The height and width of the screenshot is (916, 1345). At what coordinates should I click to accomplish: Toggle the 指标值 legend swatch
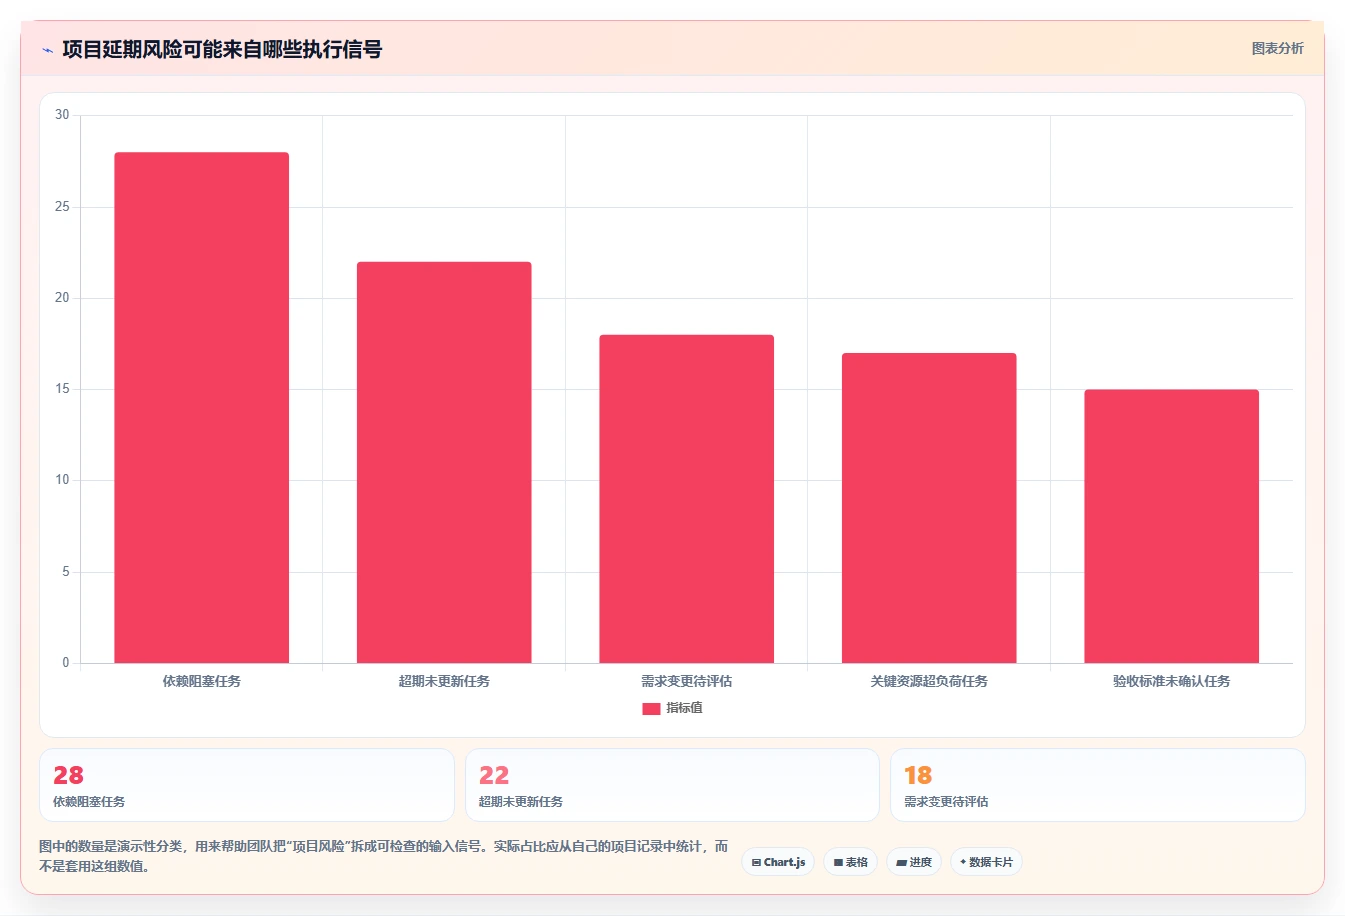651,708
